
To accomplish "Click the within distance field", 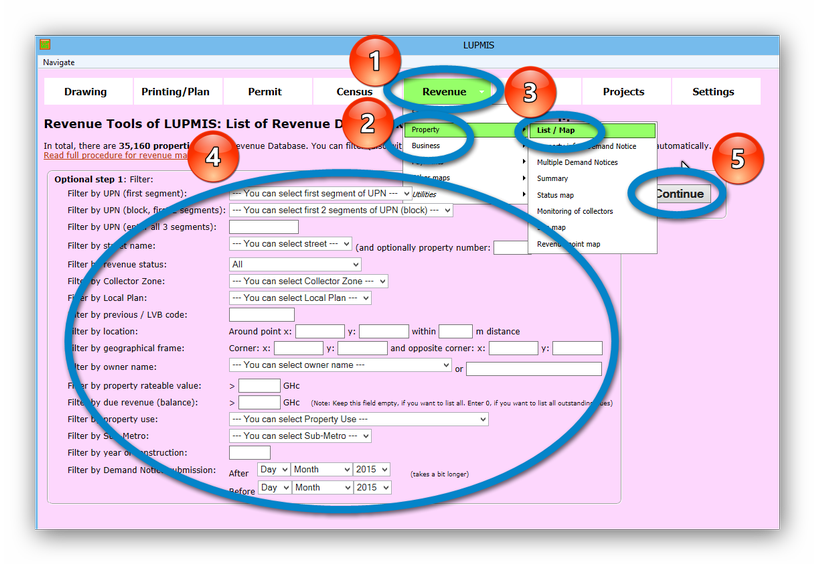I will pyautogui.click(x=455, y=331).
